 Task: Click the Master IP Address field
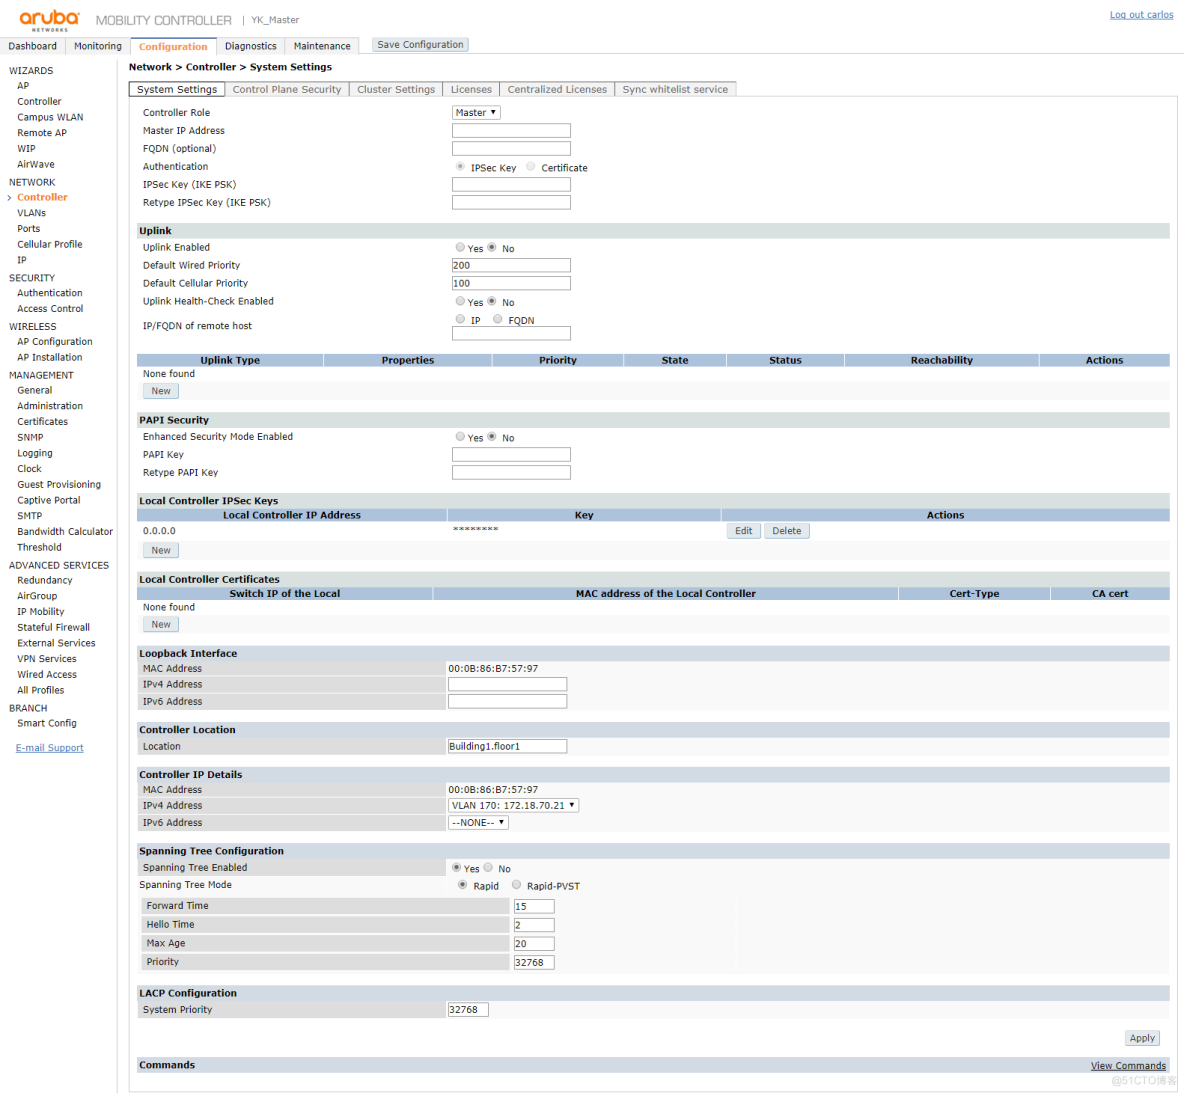tap(511, 131)
